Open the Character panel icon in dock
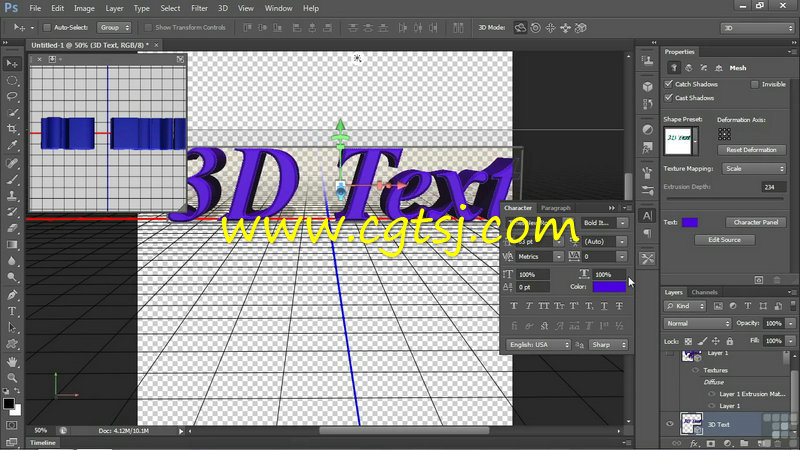Viewport: 800px width, 450px height. (647, 216)
